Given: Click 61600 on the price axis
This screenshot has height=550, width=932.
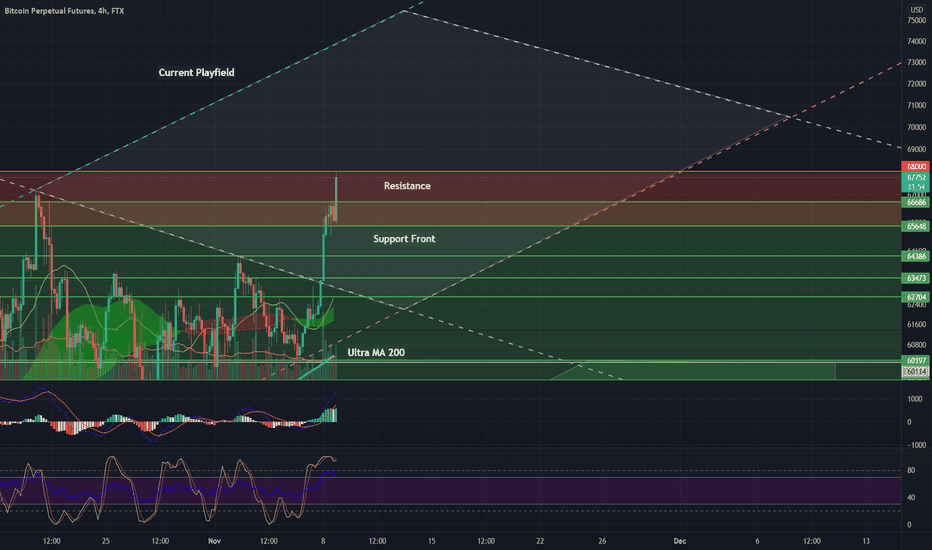Looking at the screenshot, I should click(x=917, y=325).
